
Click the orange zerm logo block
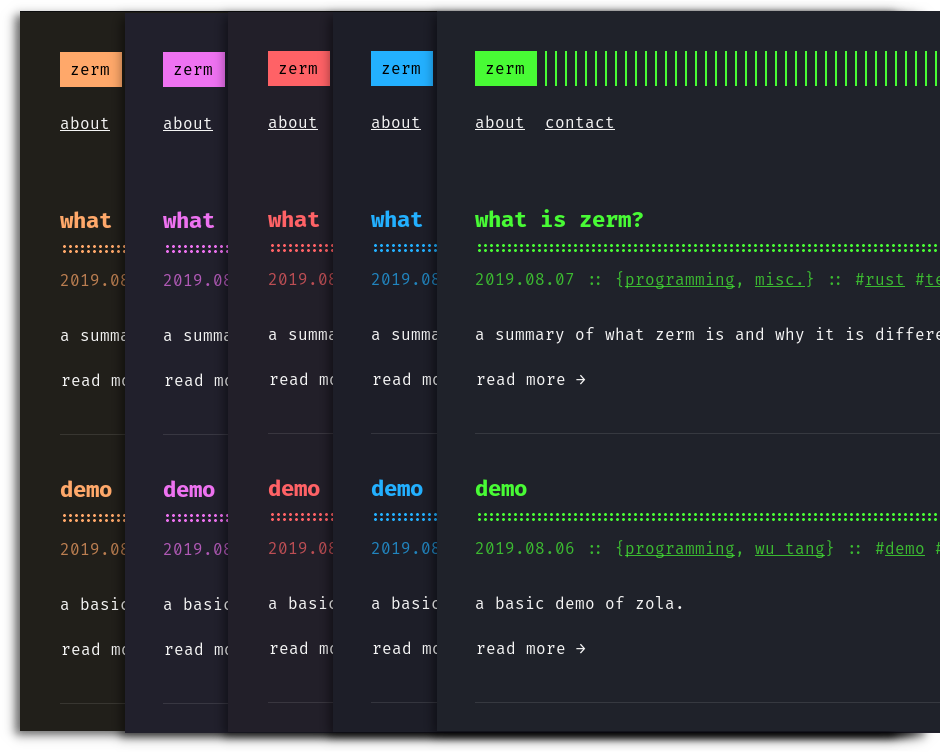tap(90, 69)
